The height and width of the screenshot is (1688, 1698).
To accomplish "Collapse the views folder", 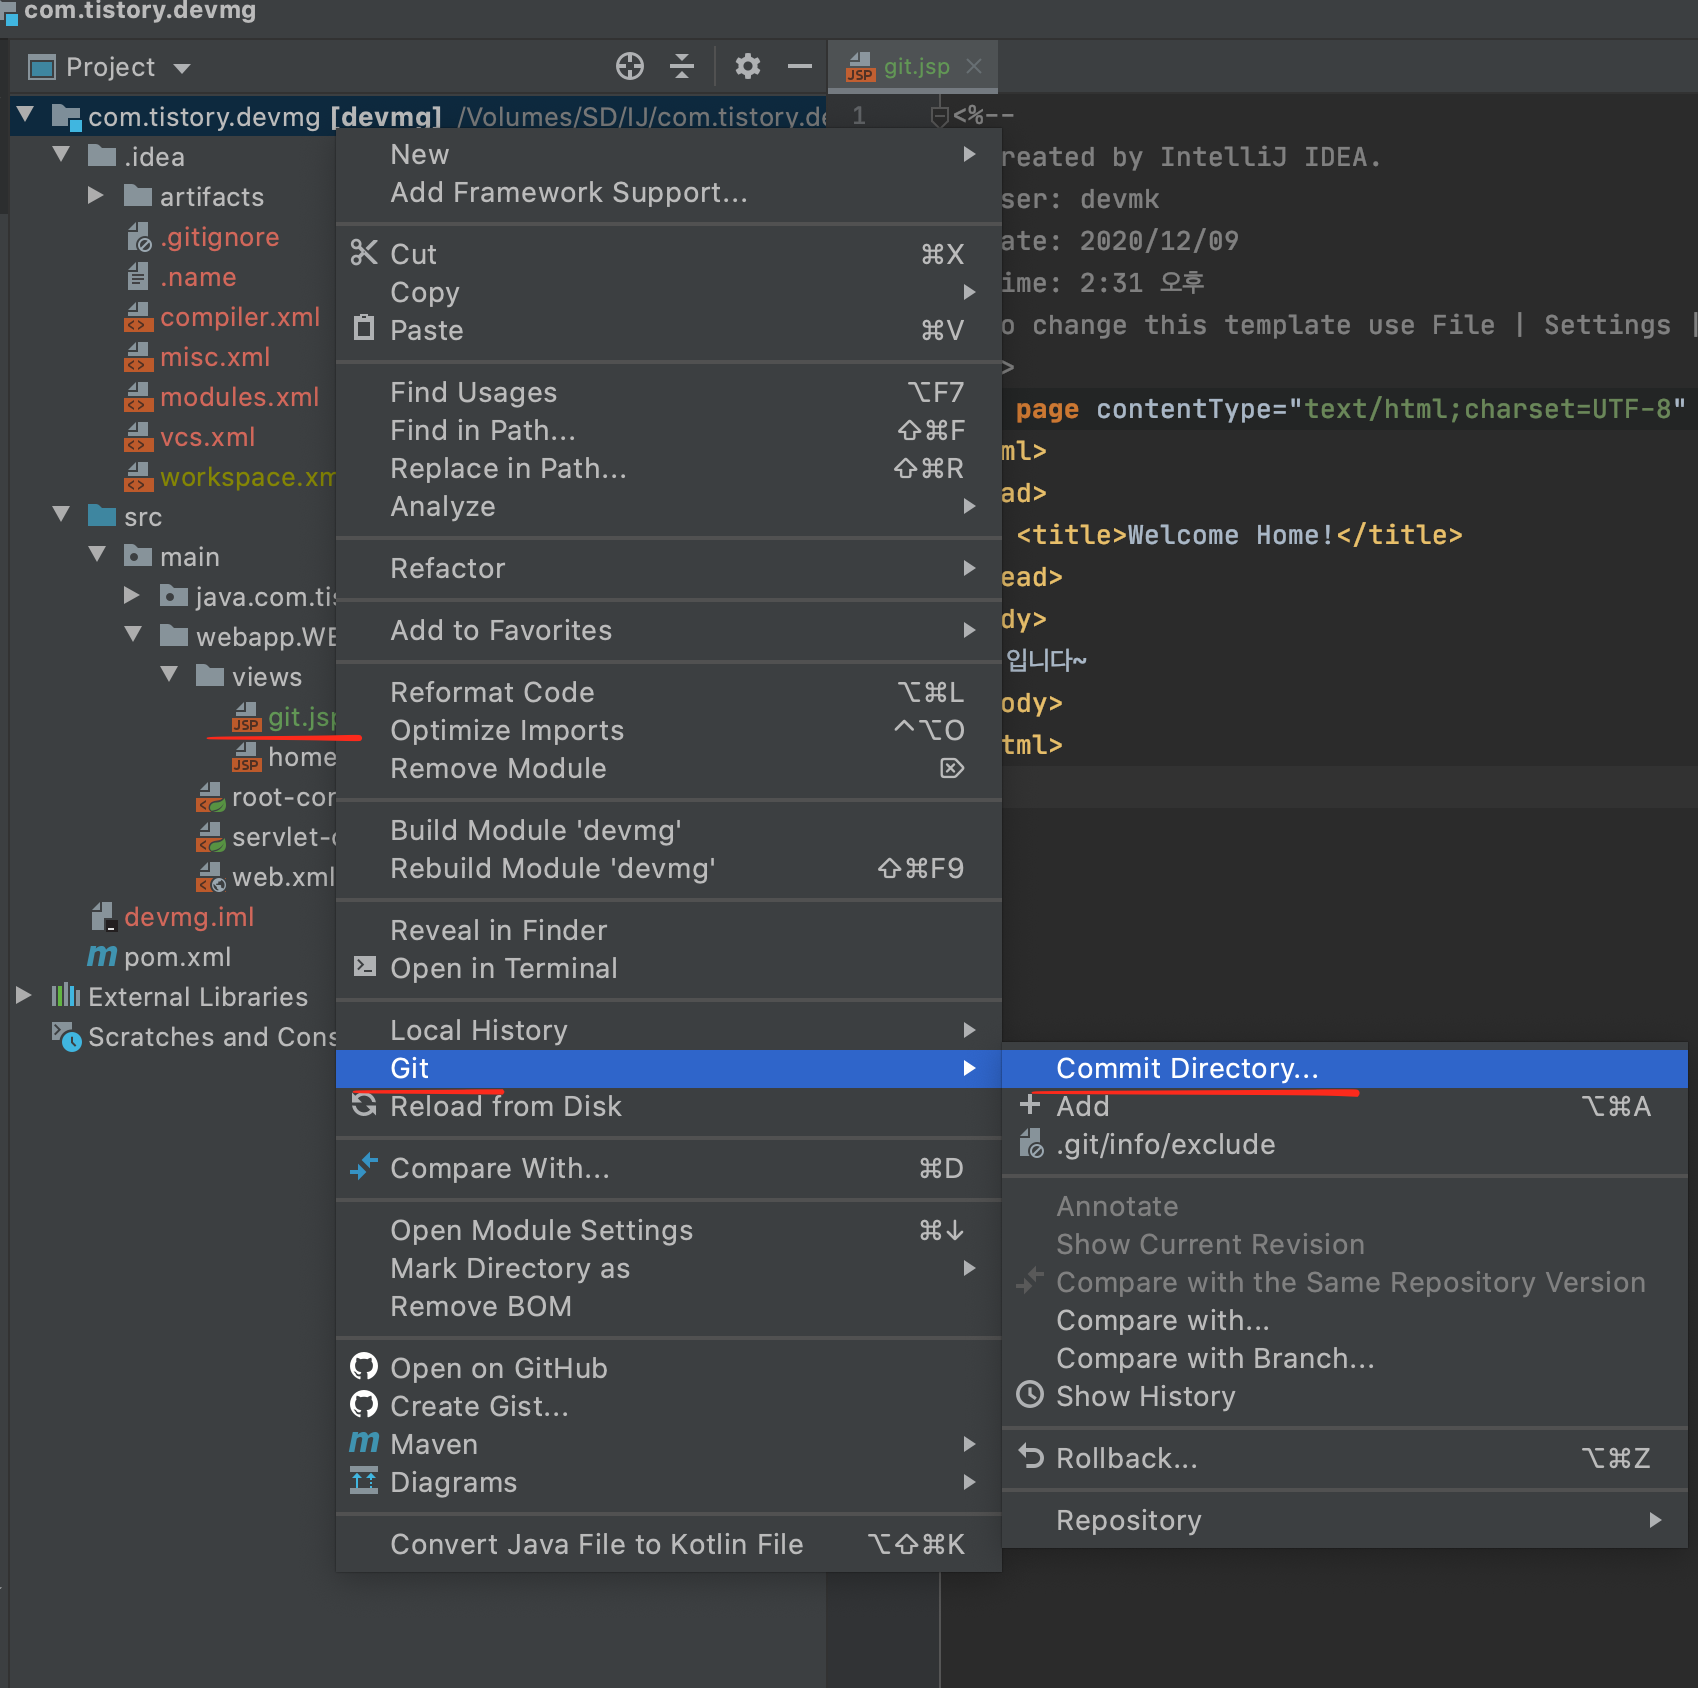I will pos(170,676).
